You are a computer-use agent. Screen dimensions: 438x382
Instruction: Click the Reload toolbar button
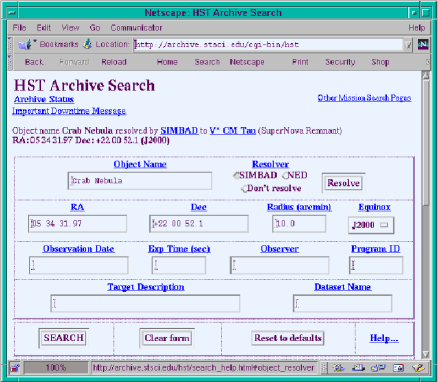(114, 62)
